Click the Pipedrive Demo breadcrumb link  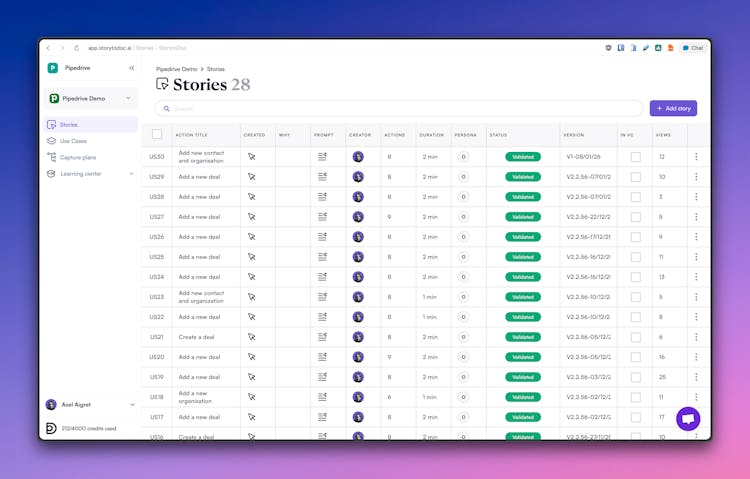pos(177,69)
